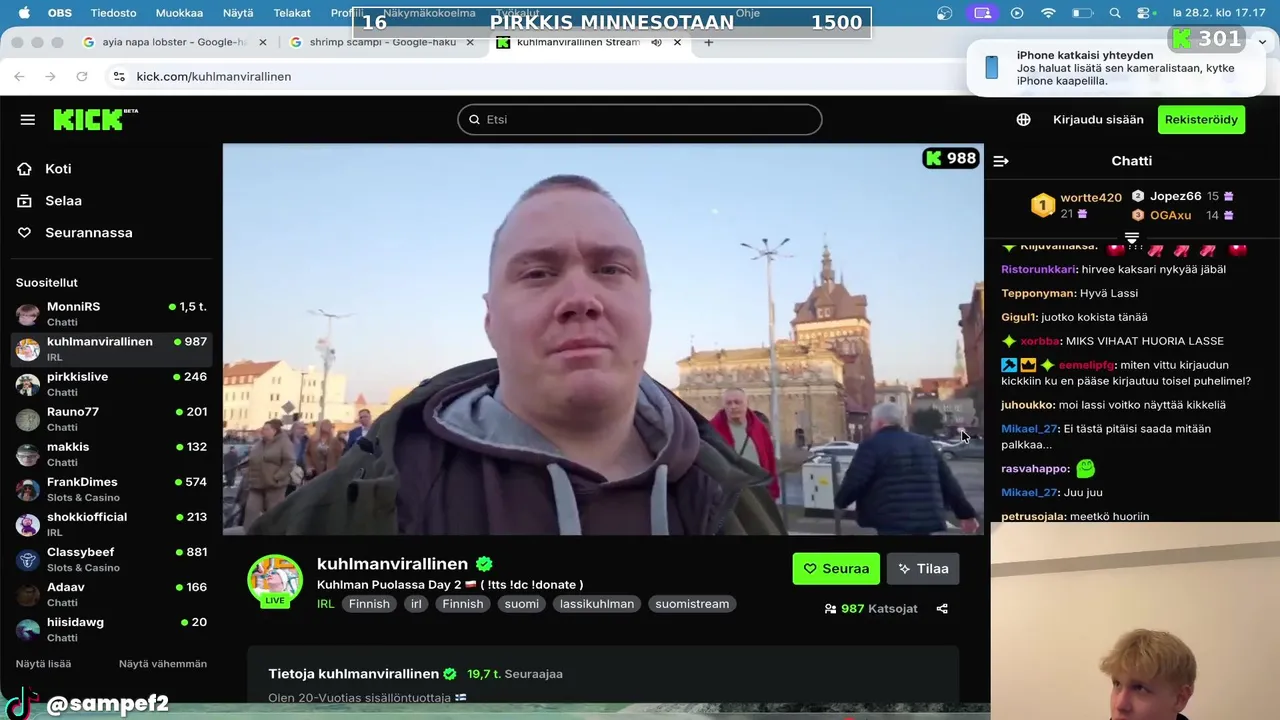Viewport: 1280px width, 720px height.
Task: Open the Kick hamburger menu
Action: coord(28,120)
